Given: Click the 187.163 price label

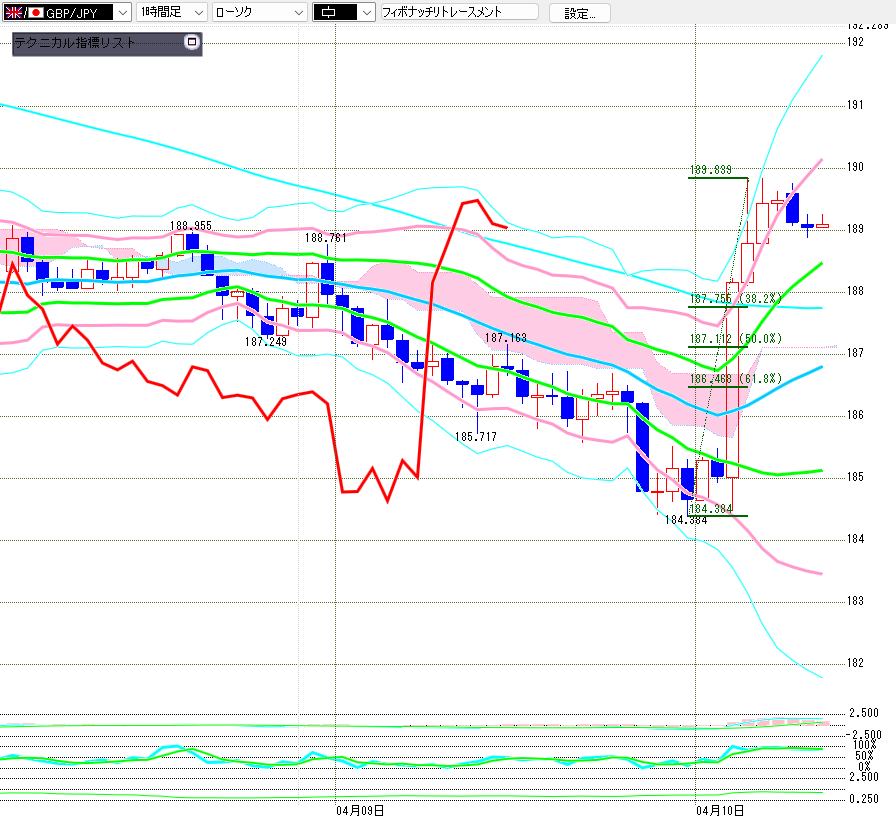Looking at the screenshot, I should coord(506,338).
